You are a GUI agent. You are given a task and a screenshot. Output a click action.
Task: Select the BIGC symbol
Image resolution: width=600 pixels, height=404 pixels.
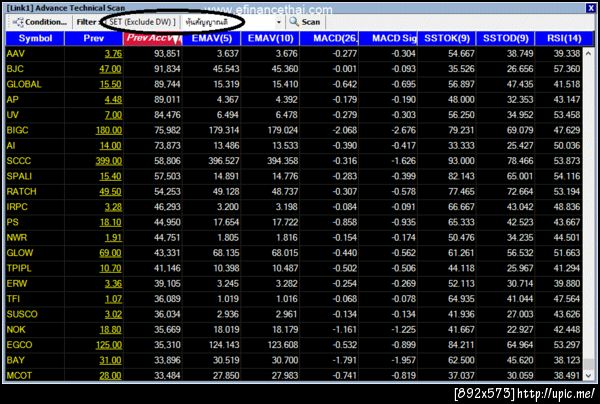coord(17,130)
